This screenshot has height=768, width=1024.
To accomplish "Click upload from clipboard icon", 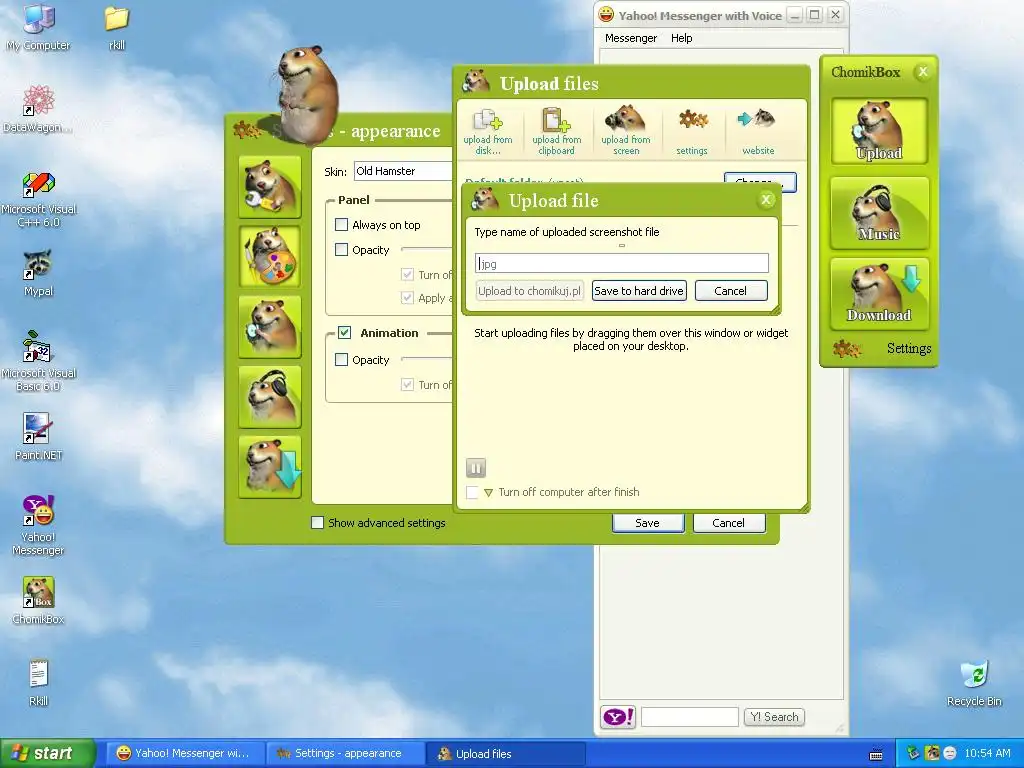I will (x=556, y=120).
